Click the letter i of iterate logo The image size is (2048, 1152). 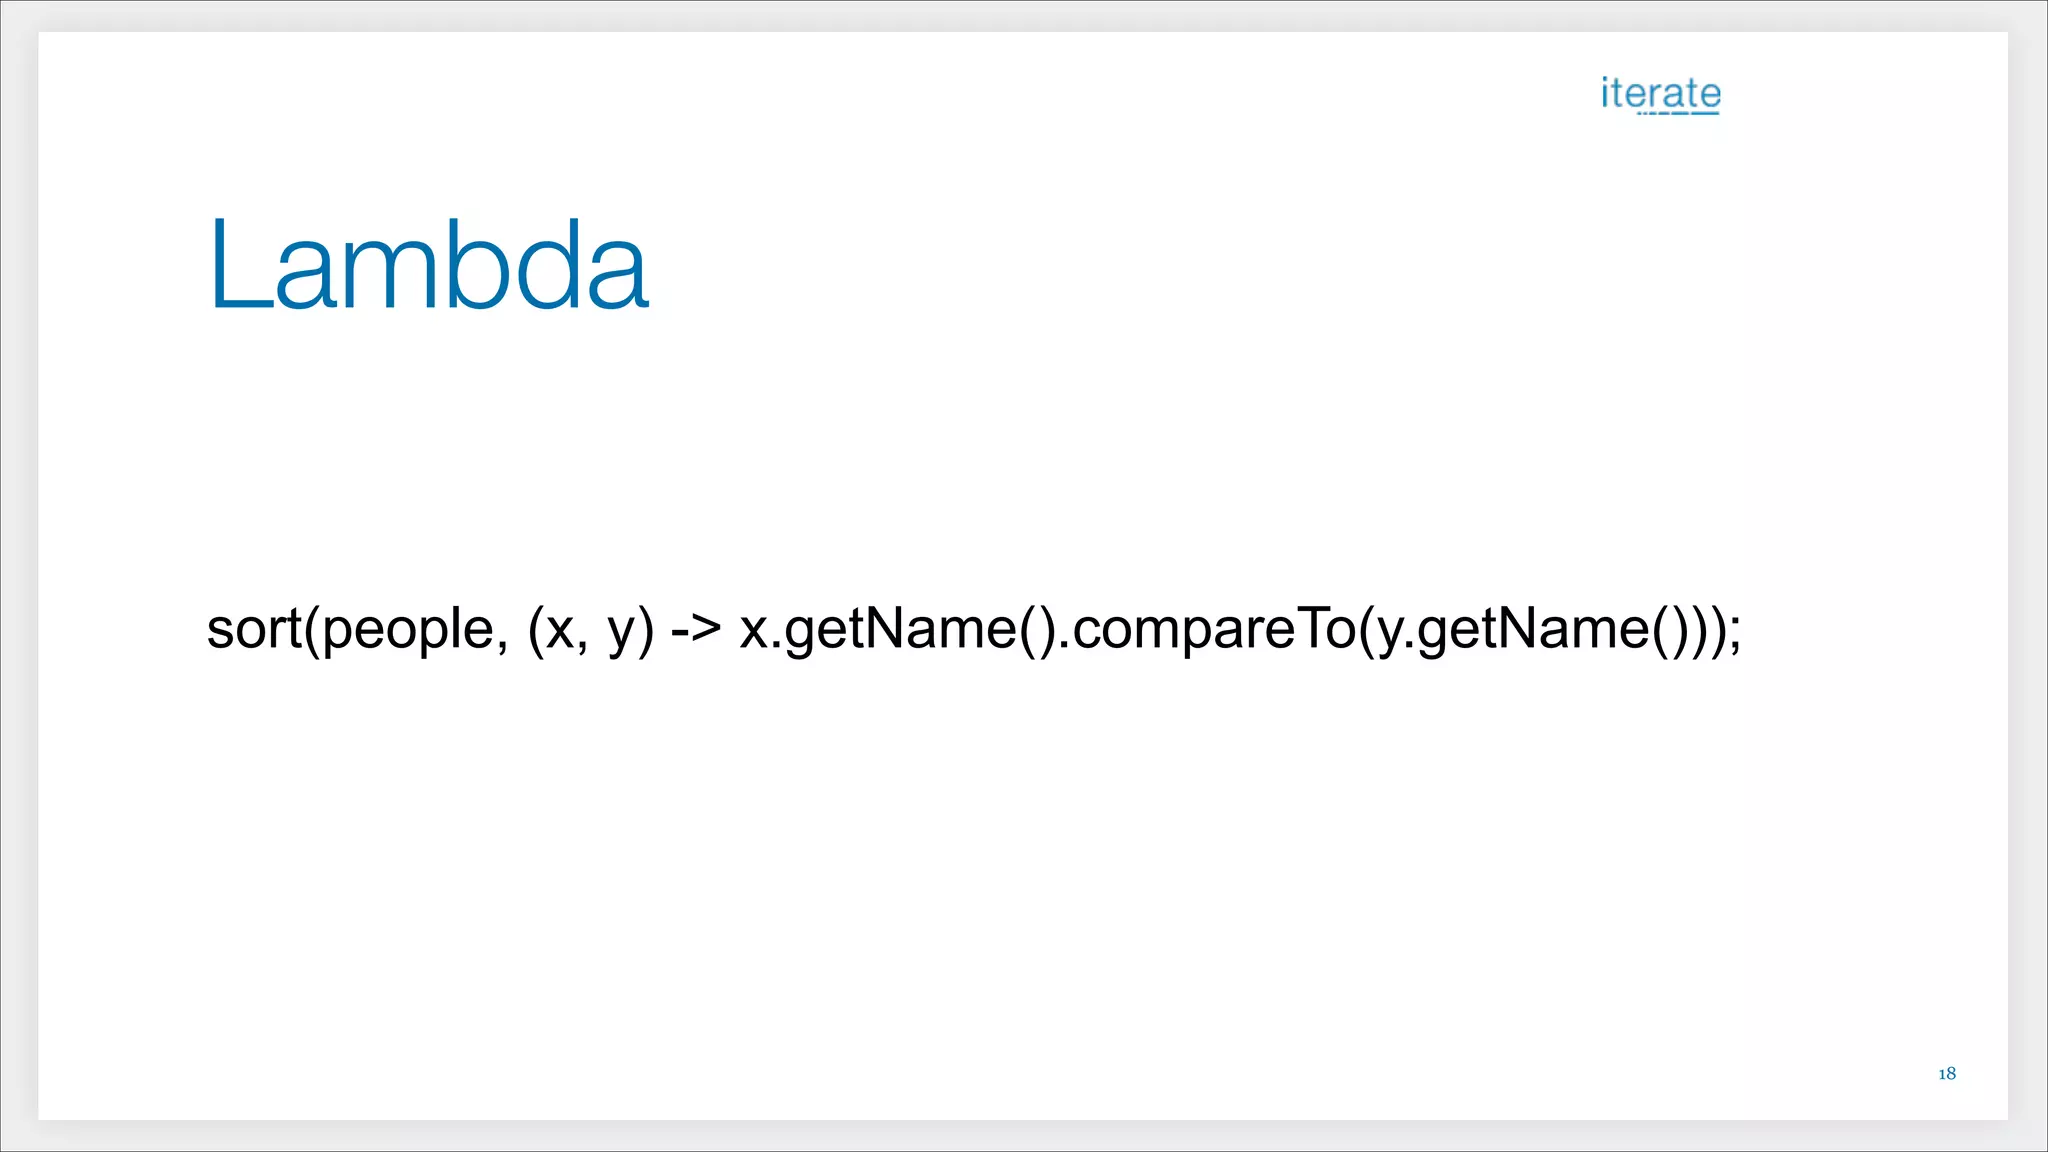[x=1606, y=92]
